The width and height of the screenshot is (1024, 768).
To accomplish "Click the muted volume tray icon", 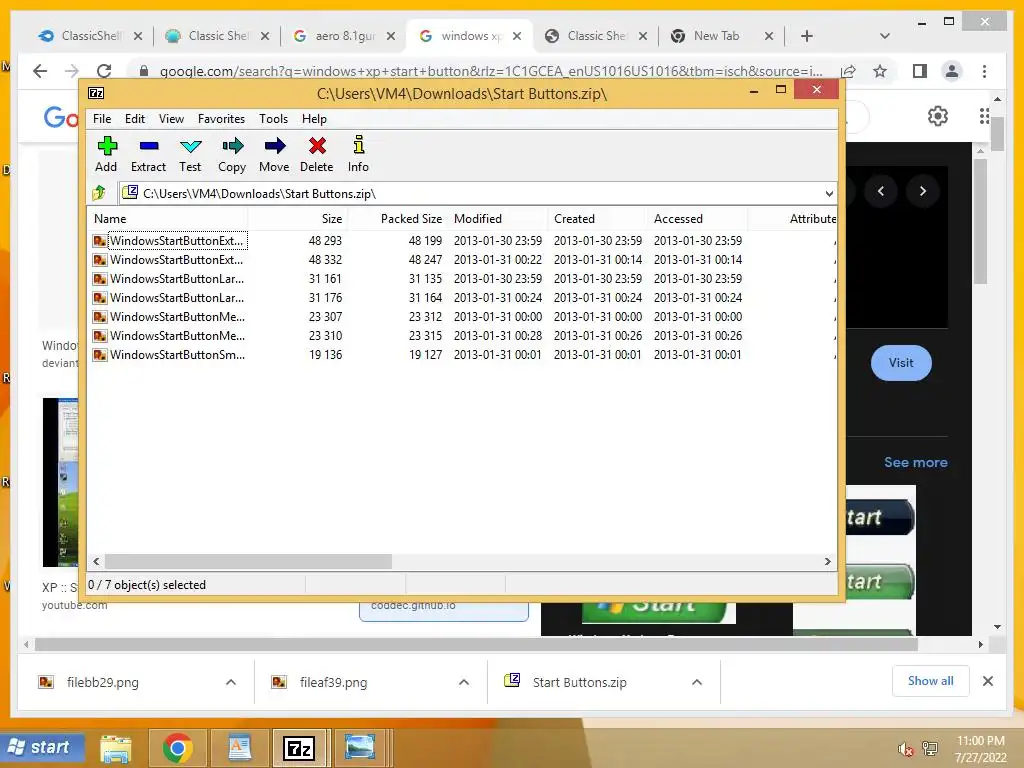I will (x=905, y=749).
